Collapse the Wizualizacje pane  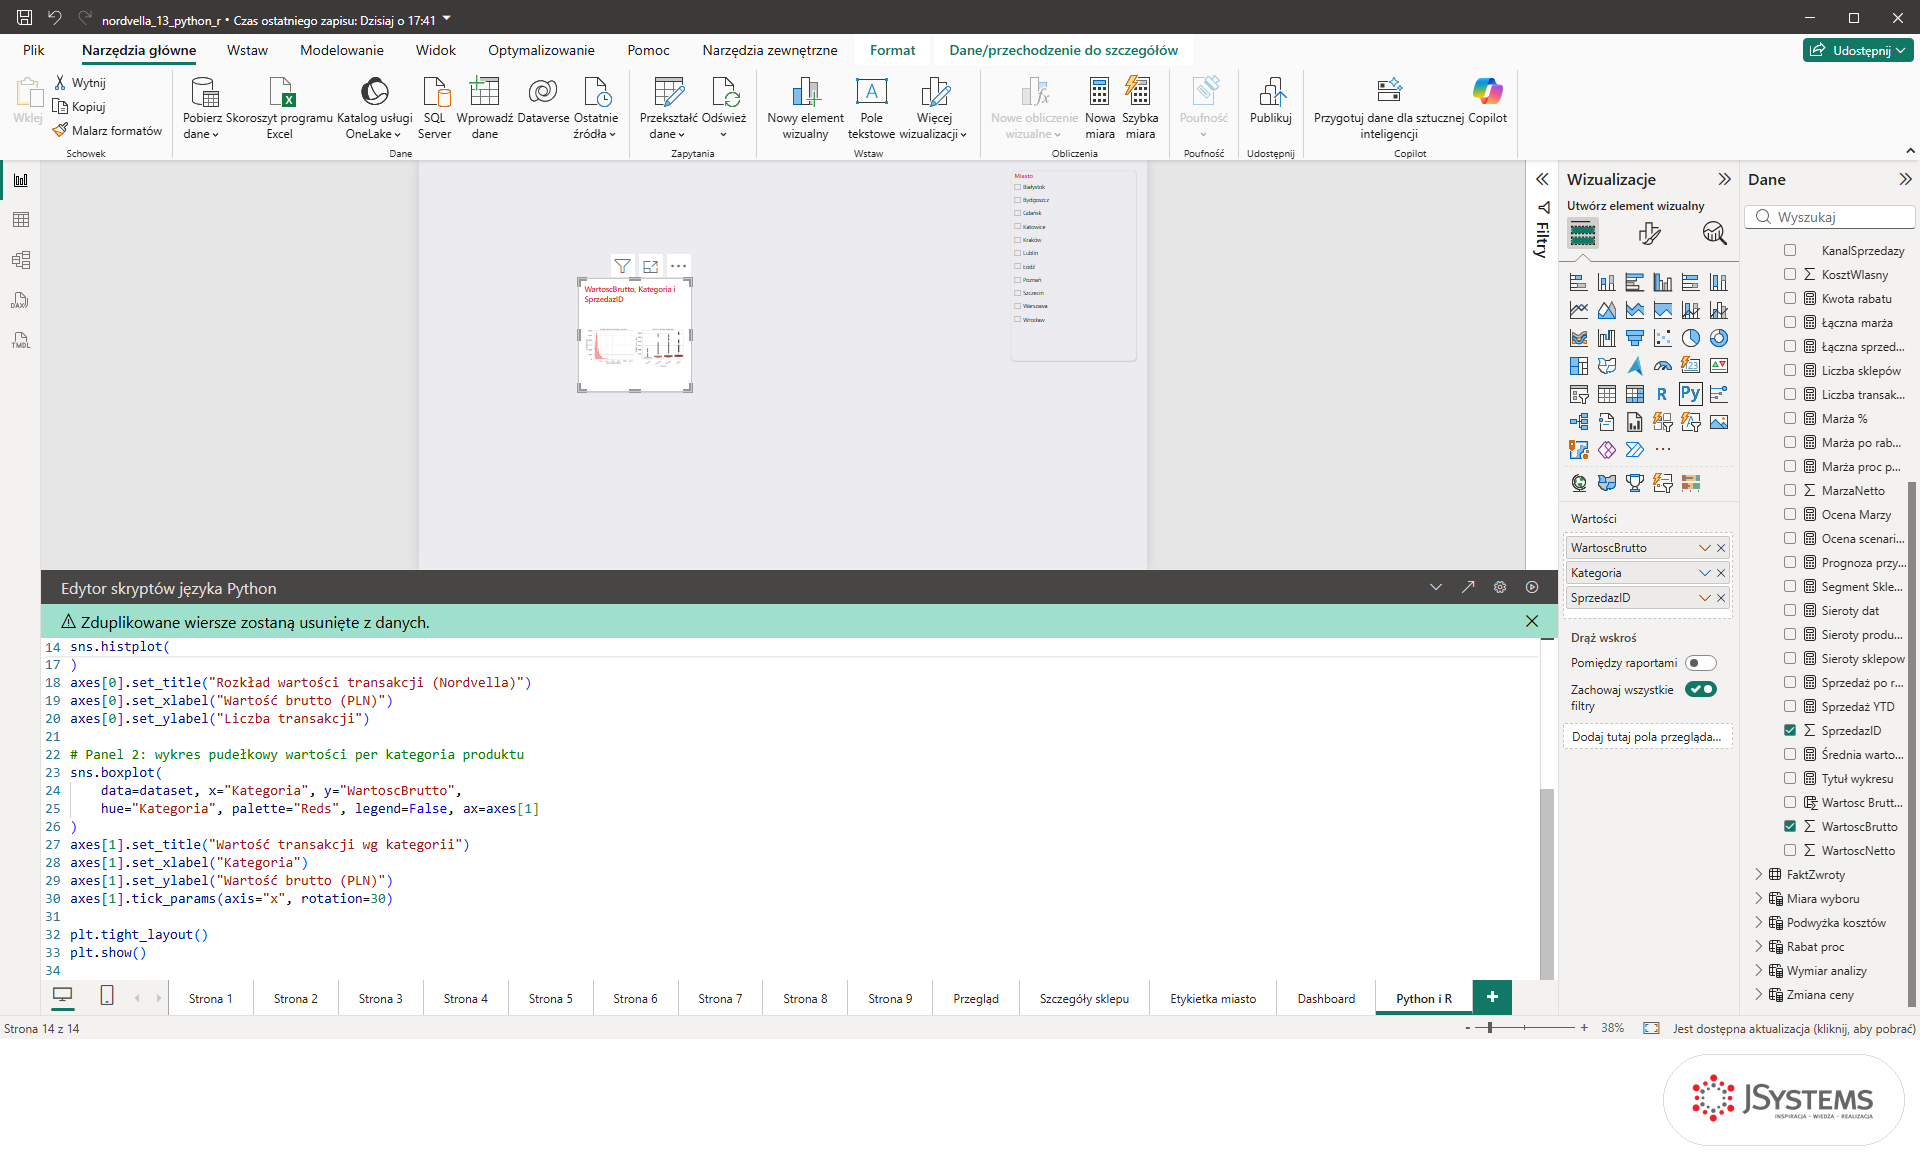(1724, 179)
